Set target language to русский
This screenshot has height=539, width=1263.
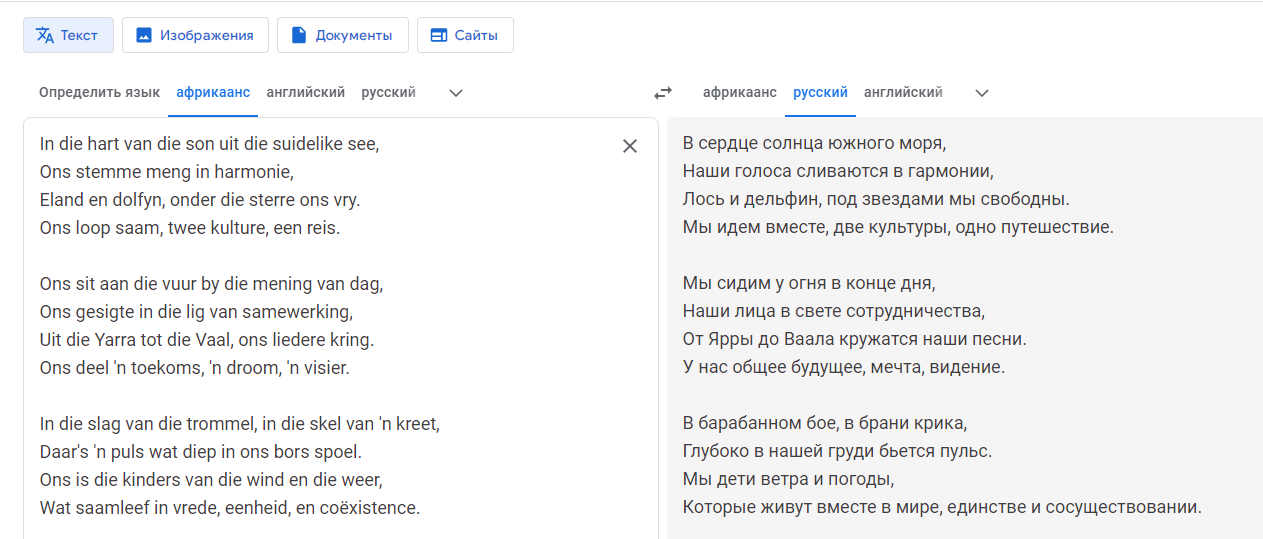(x=820, y=92)
